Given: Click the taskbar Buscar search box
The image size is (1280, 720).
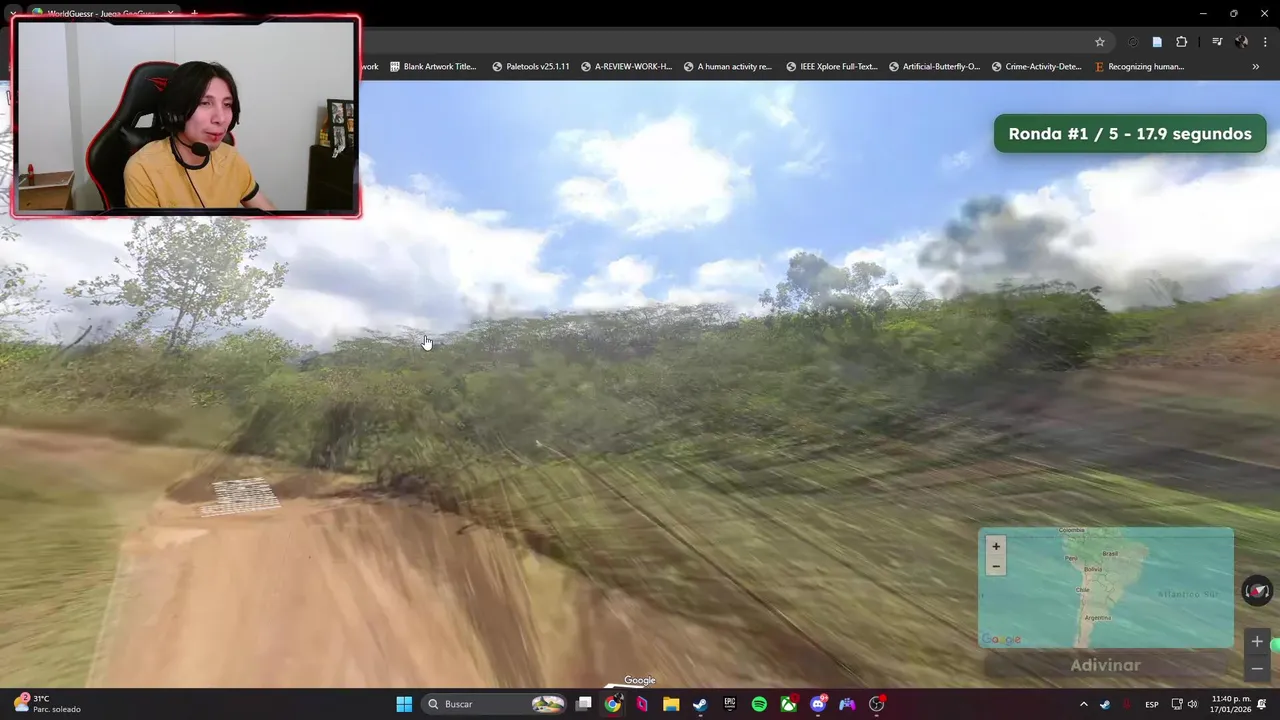Looking at the screenshot, I should point(494,704).
